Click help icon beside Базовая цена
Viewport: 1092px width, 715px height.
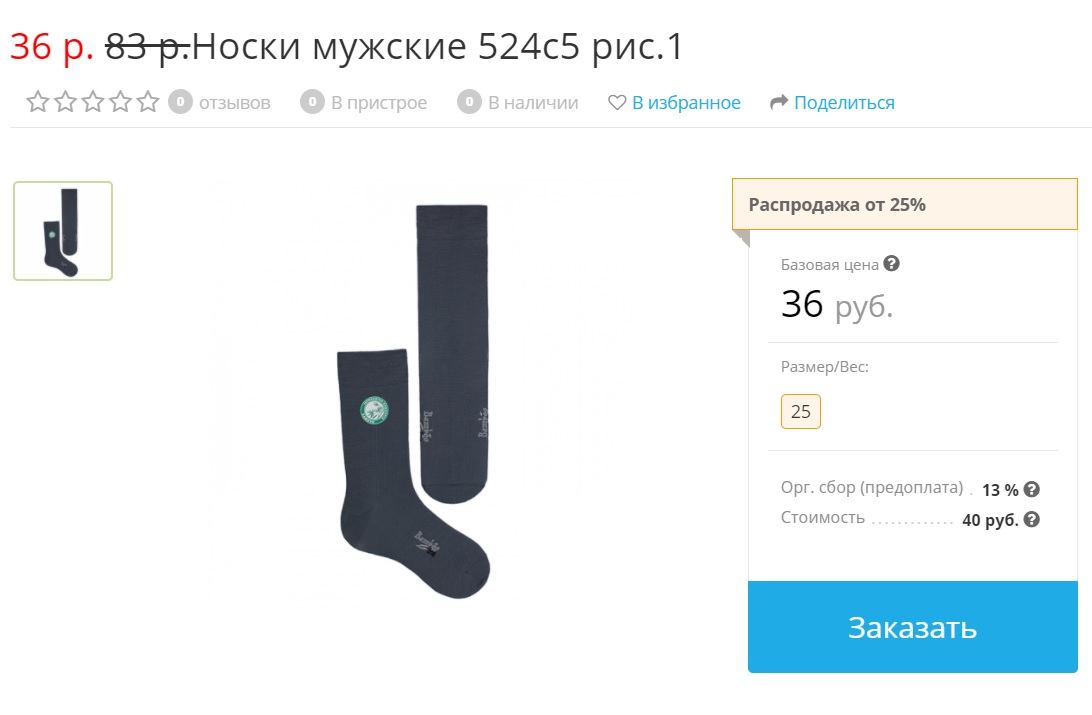[x=891, y=264]
